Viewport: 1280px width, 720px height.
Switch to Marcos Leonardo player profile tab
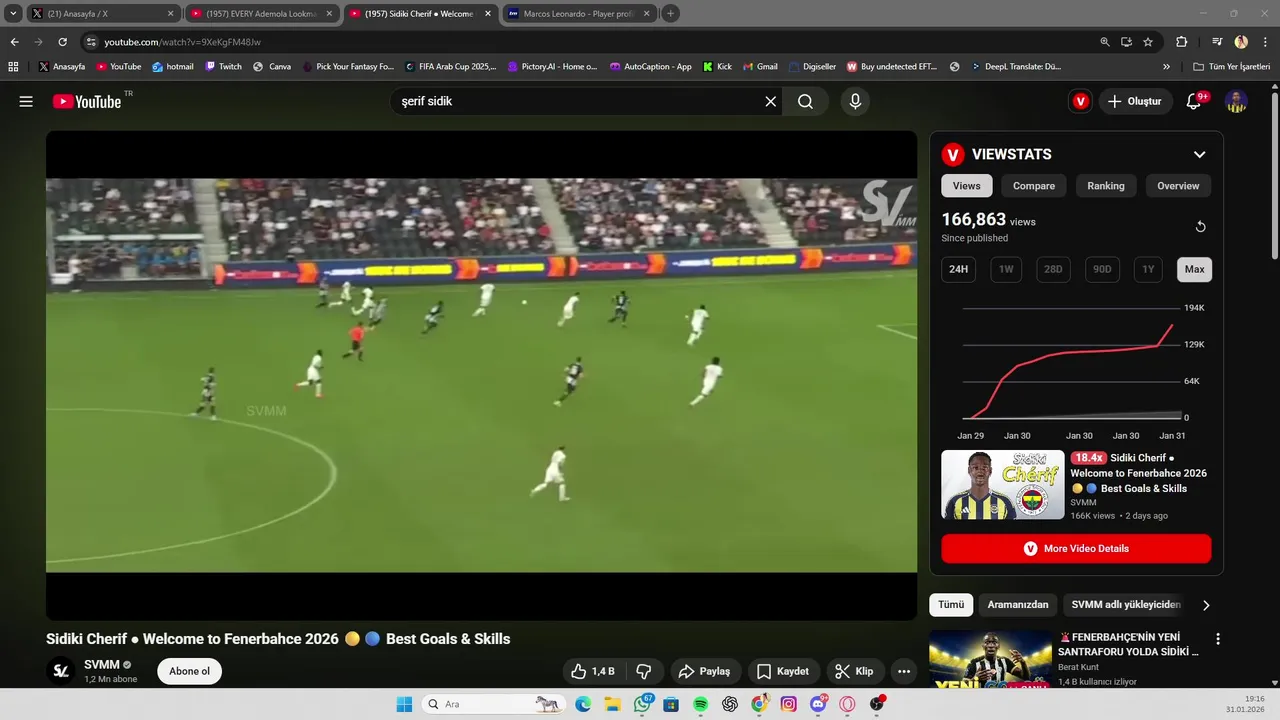578,14
